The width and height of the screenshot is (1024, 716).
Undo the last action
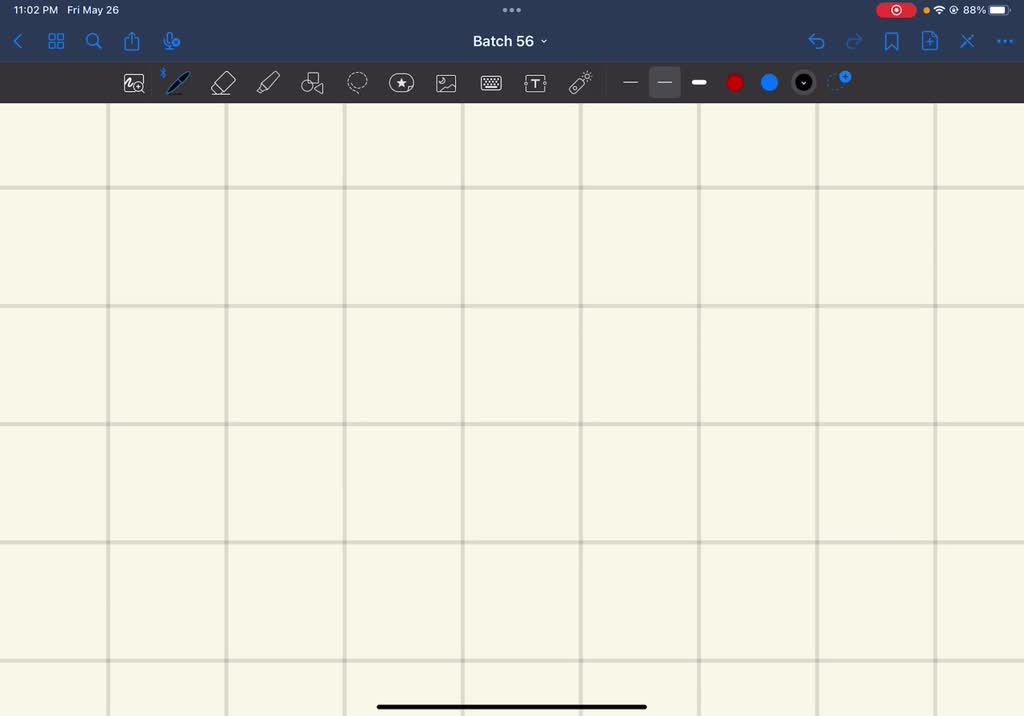point(816,41)
